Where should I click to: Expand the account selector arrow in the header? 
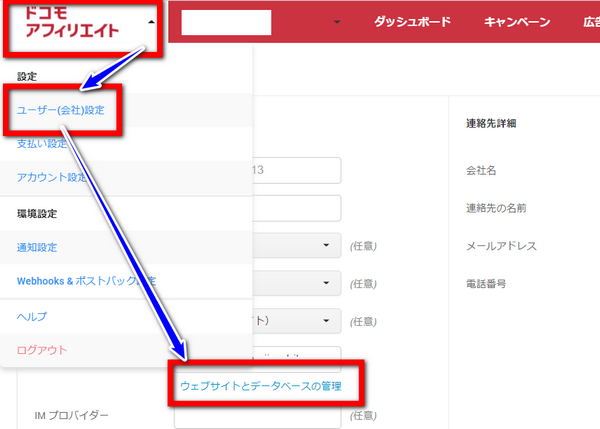coord(337,22)
